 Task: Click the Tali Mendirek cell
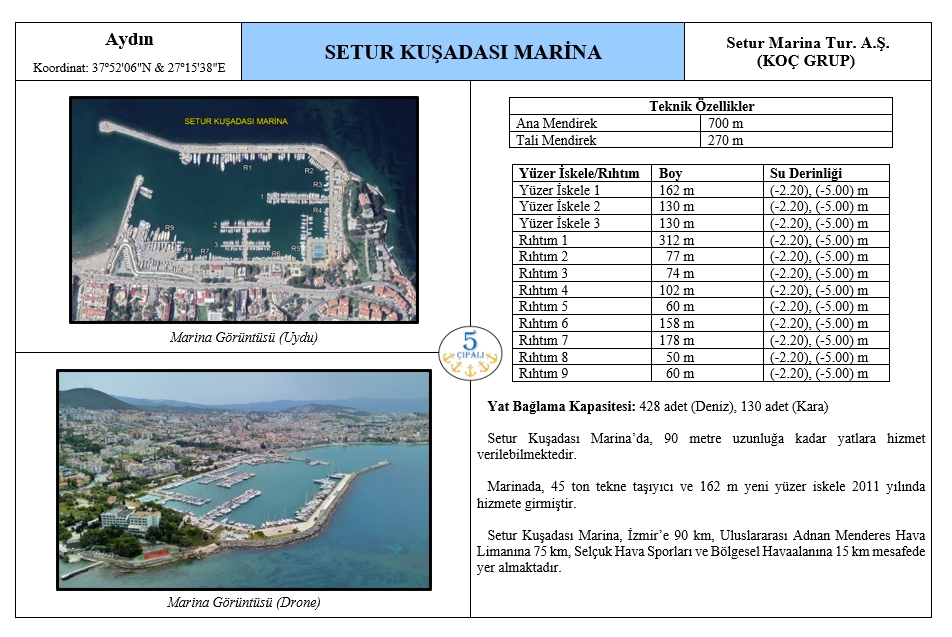605,140
